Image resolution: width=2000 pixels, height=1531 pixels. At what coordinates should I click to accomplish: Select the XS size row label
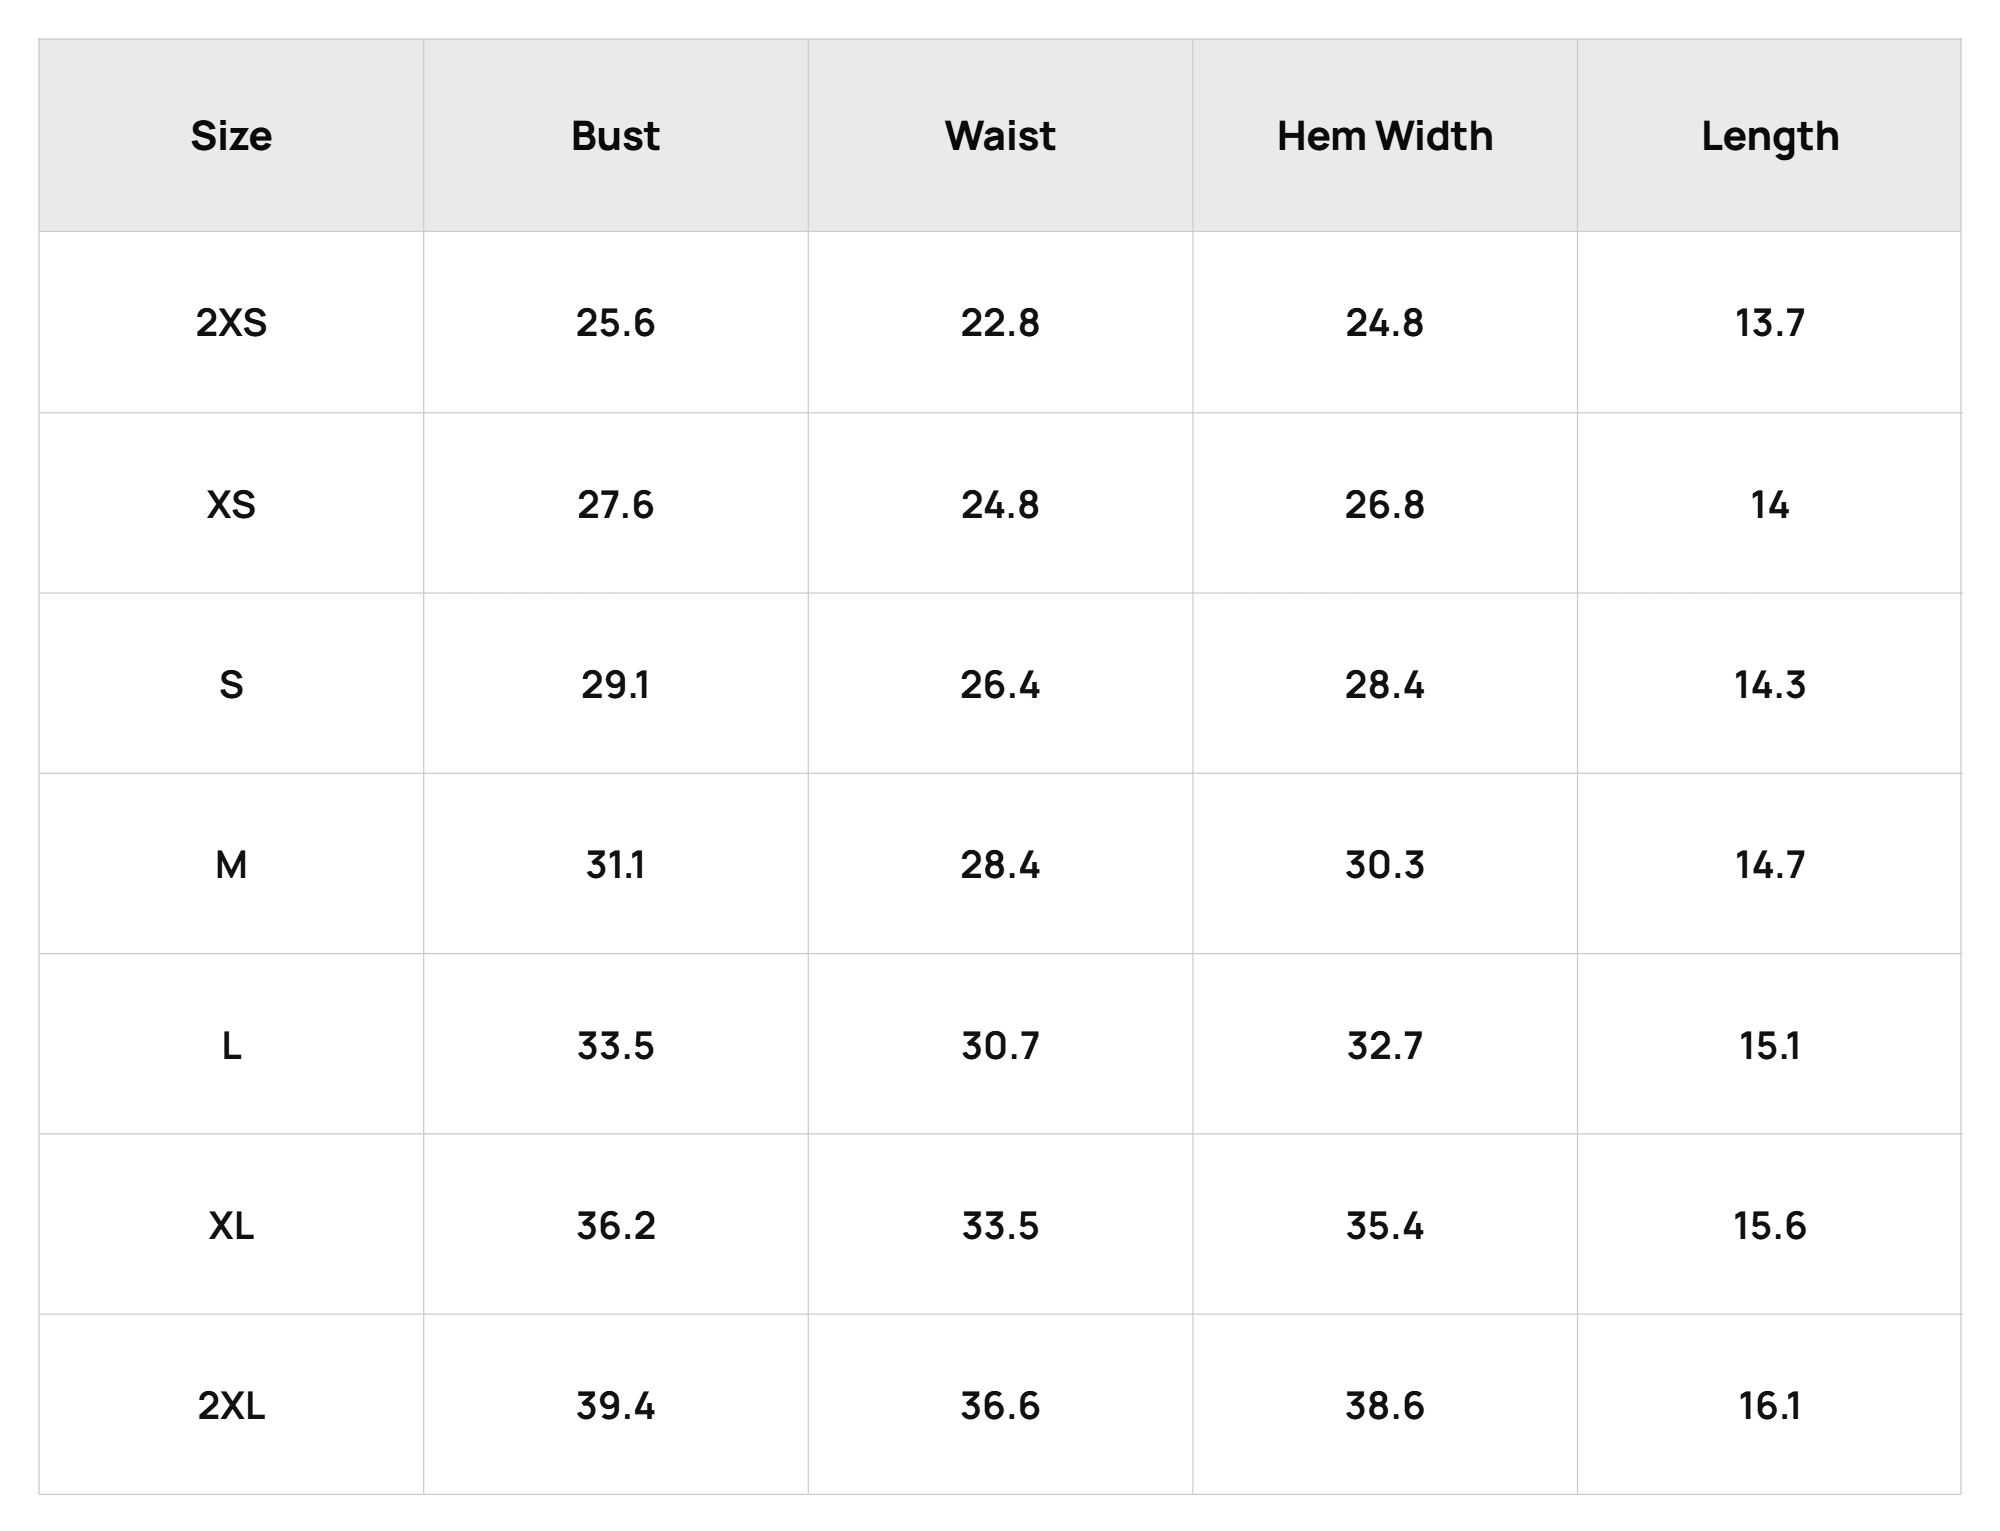pos(231,505)
